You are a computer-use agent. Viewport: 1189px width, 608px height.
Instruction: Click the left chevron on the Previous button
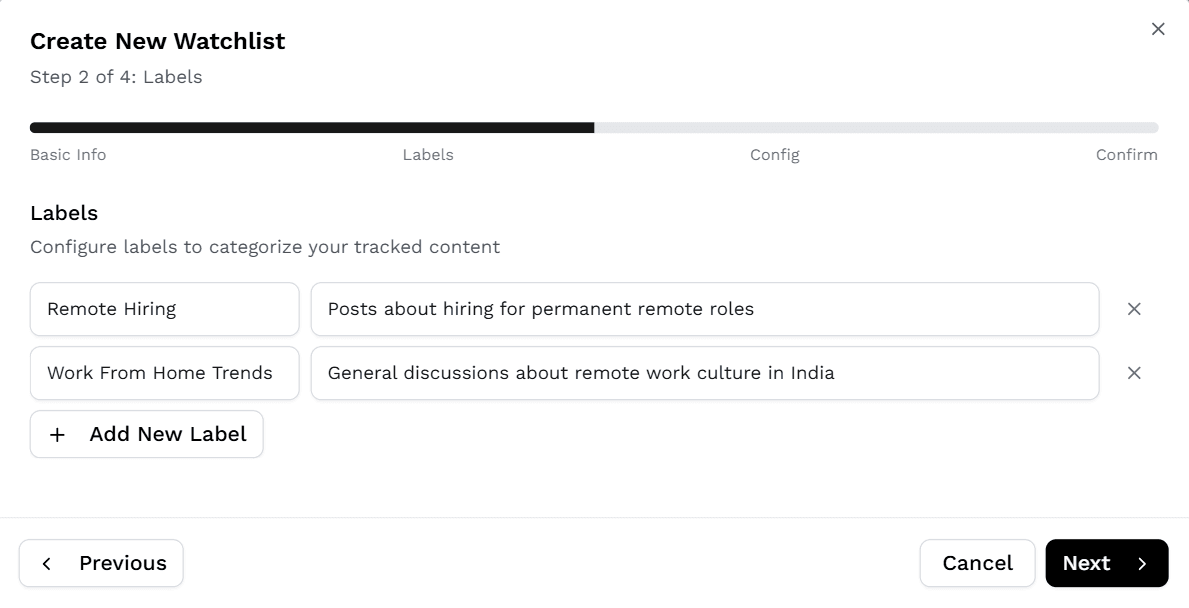point(47,563)
